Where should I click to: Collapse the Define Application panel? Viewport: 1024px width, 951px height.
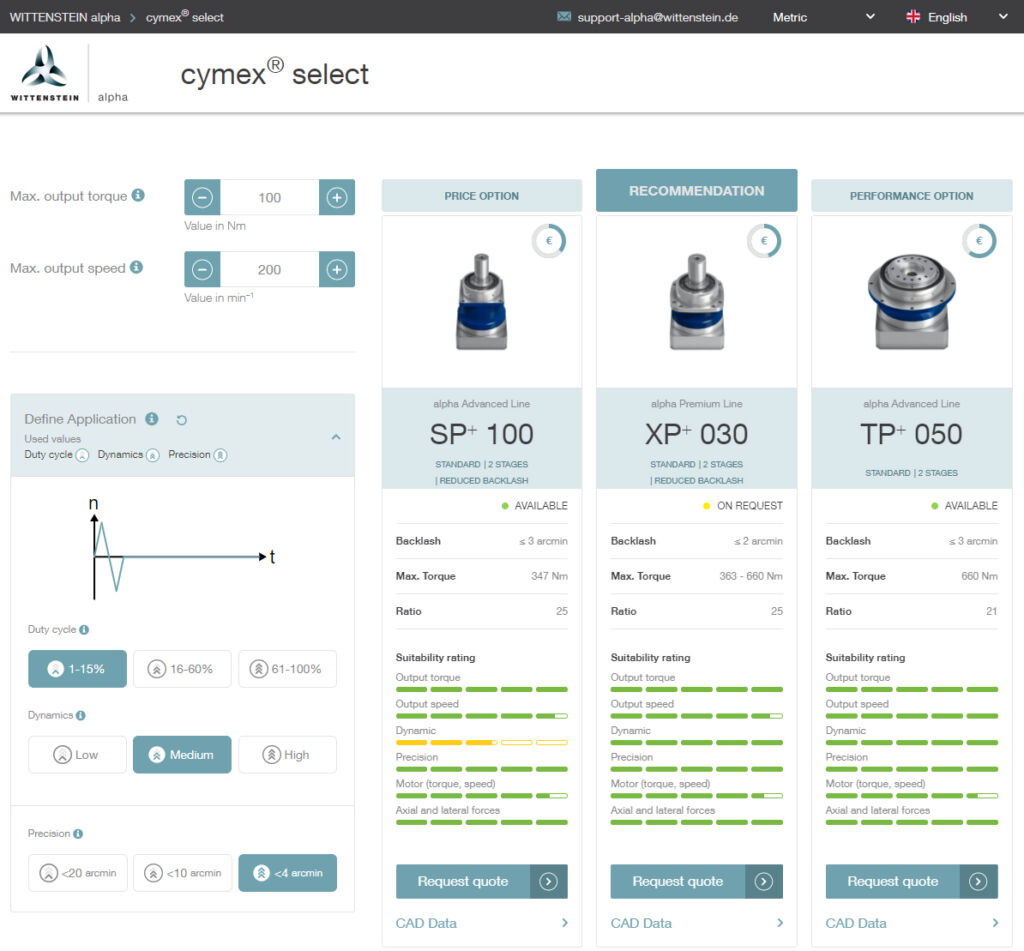click(336, 437)
